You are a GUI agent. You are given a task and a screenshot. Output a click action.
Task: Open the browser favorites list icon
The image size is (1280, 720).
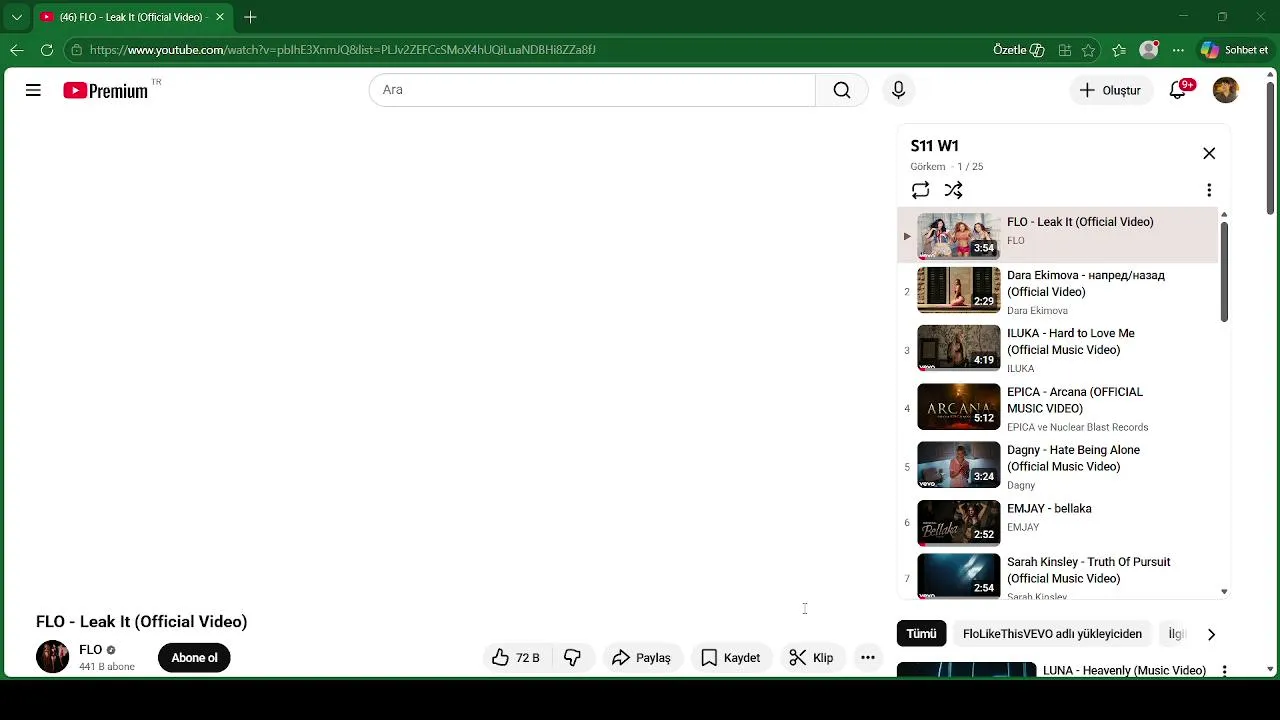click(x=1119, y=50)
